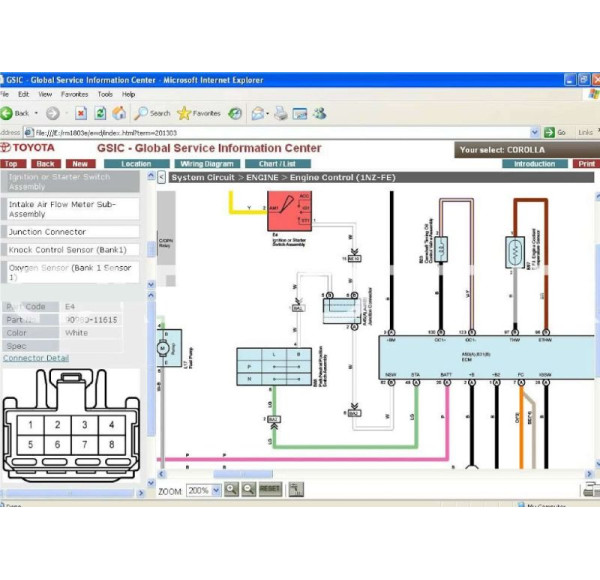Click the Introduction button
600x580 pixels.
pos(534,164)
